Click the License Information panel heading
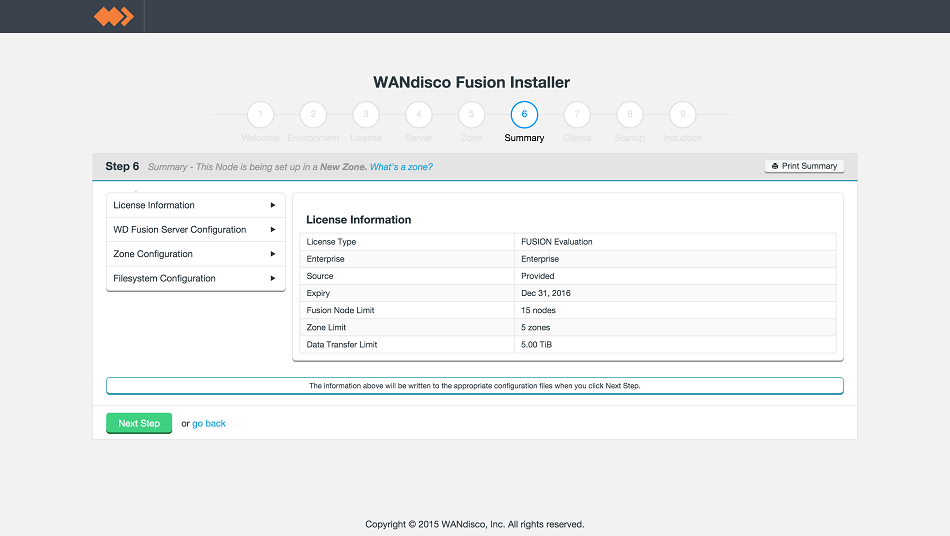 pyautogui.click(x=359, y=220)
